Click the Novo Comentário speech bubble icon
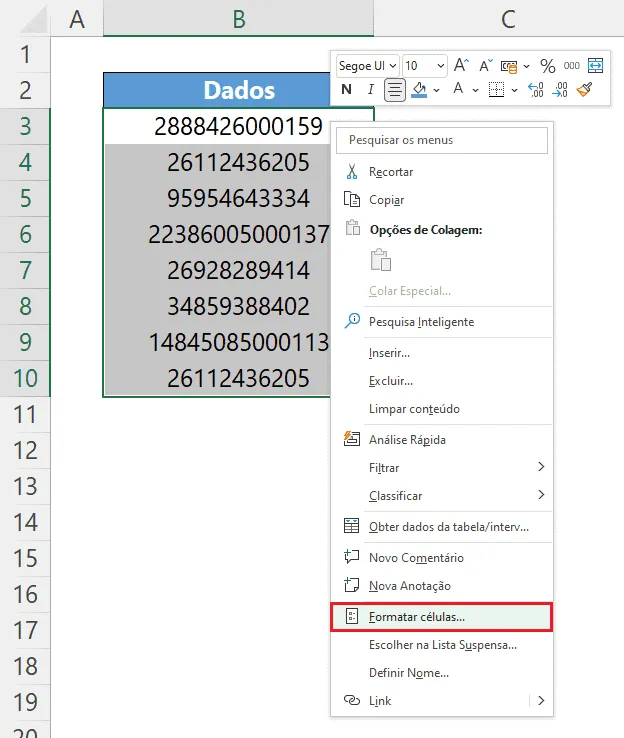The width and height of the screenshot is (624, 738). pyautogui.click(x=352, y=556)
